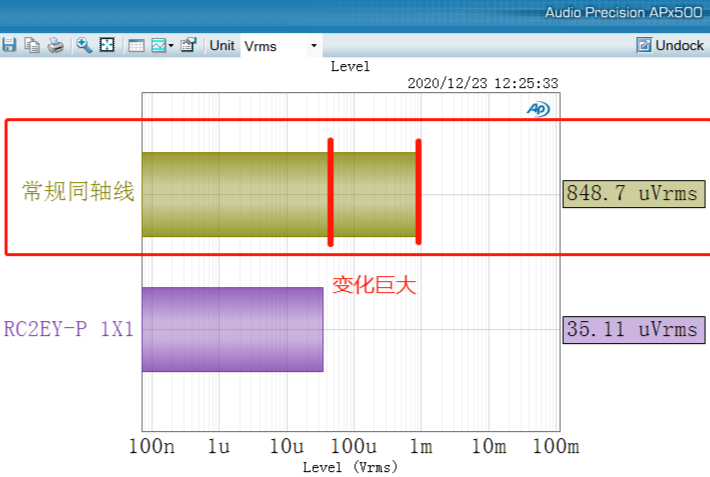Click the Save graph icon
This screenshot has height=477, width=710.
[x=9, y=45]
